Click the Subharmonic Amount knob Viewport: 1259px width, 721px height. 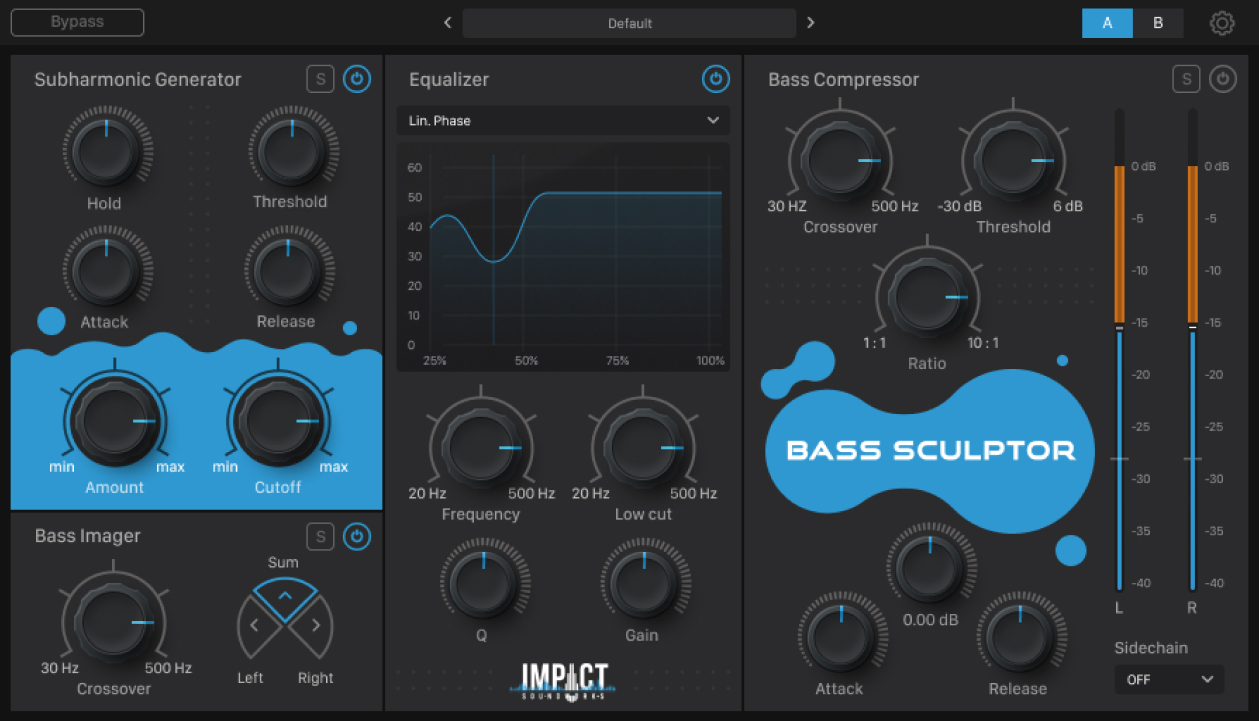point(115,422)
